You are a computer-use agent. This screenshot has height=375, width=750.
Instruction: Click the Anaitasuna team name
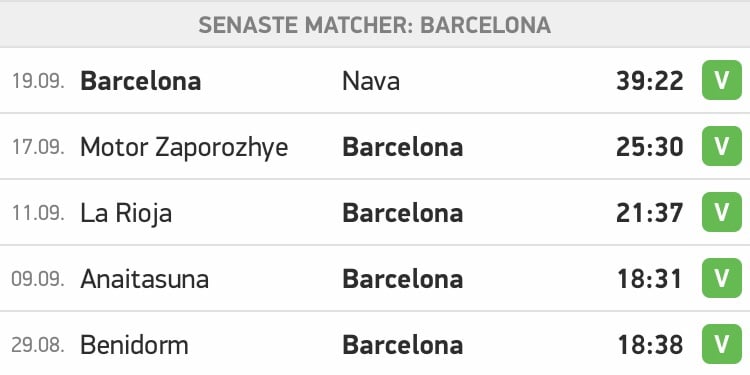144,279
